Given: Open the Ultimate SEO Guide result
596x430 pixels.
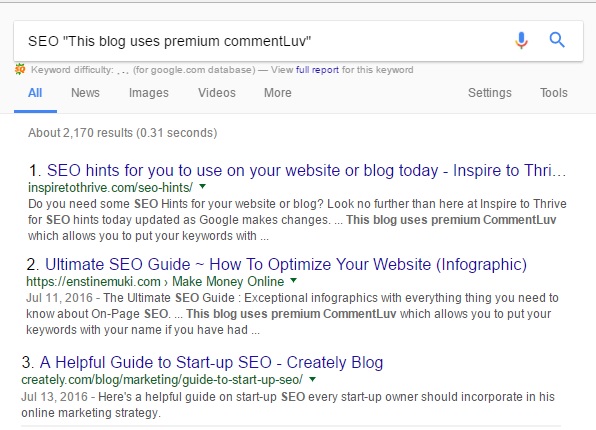Looking at the screenshot, I should click(286, 264).
